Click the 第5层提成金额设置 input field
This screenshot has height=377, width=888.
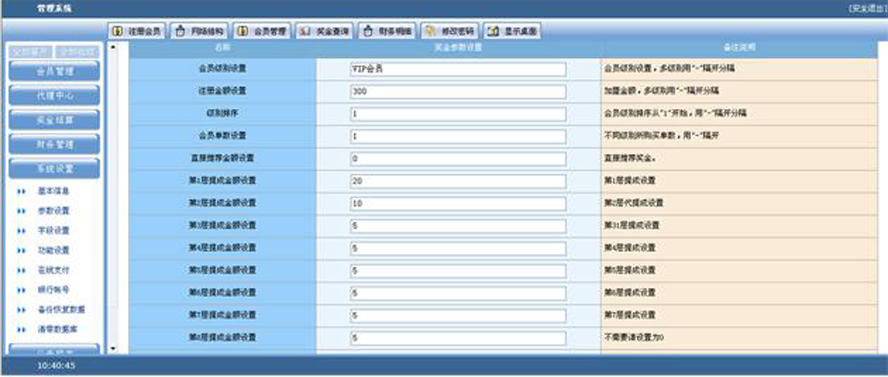click(x=458, y=271)
